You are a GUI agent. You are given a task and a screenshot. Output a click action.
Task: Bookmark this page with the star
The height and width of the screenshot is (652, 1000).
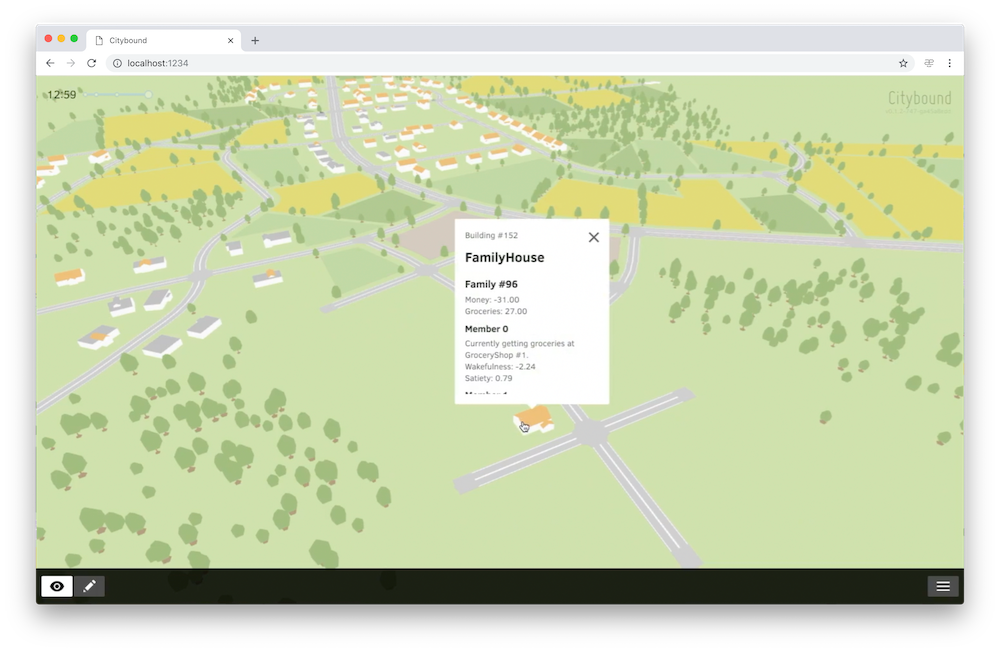[x=903, y=63]
